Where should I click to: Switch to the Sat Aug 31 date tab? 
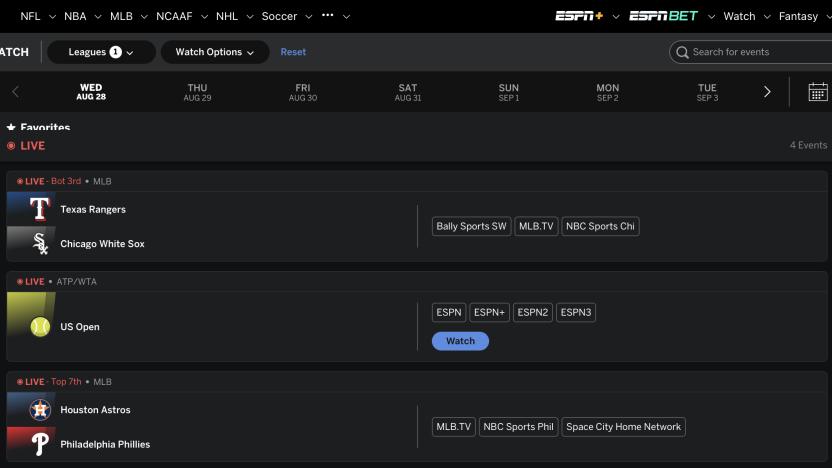(408, 92)
